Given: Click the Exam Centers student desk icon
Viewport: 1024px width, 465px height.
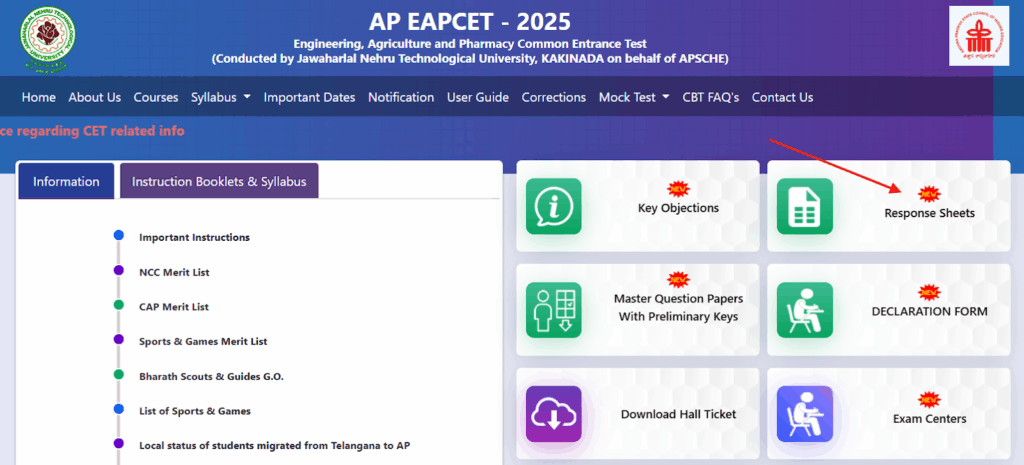Looking at the screenshot, I should (805, 414).
